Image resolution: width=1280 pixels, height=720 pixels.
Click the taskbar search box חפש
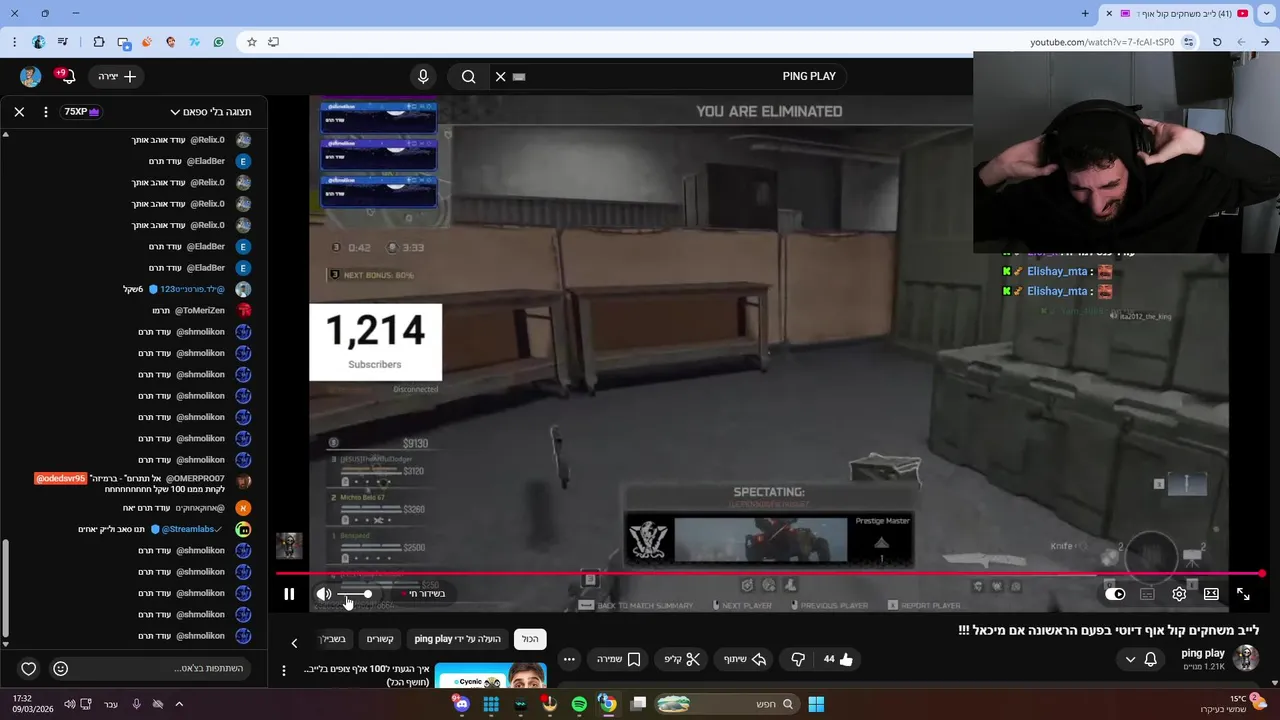click(x=728, y=704)
